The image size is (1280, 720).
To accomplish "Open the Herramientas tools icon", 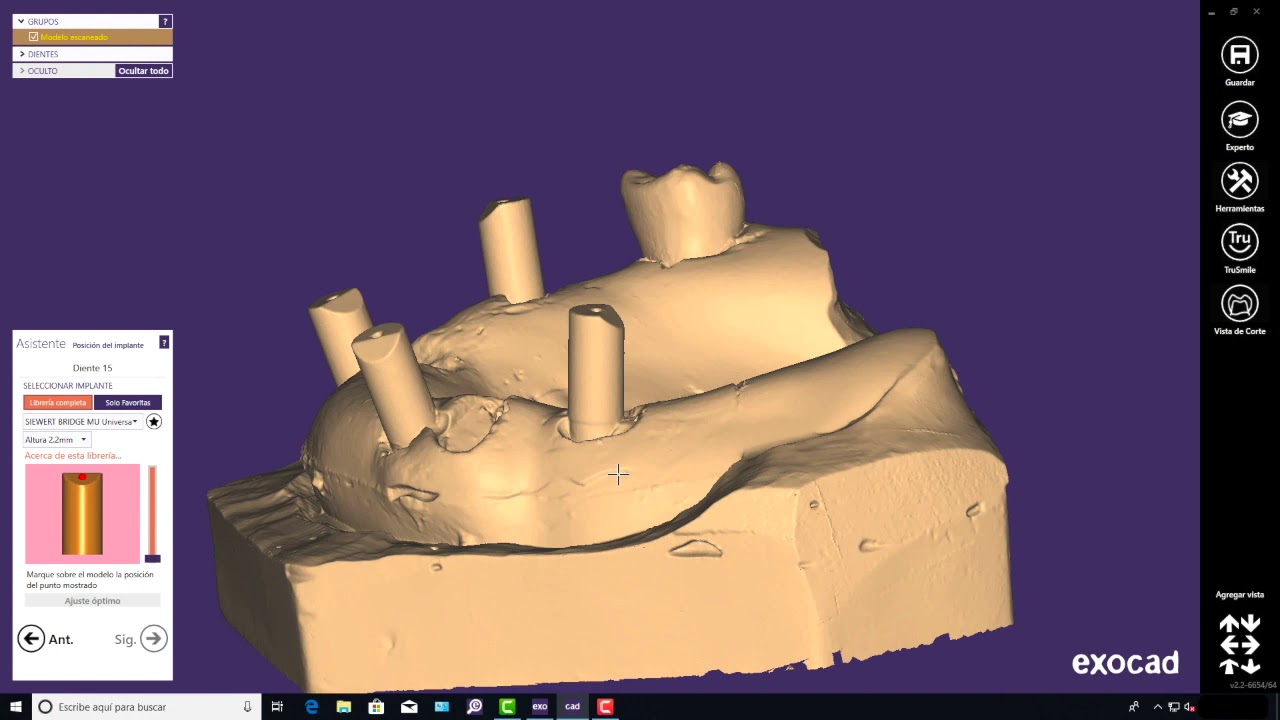I will click(x=1239, y=181).
